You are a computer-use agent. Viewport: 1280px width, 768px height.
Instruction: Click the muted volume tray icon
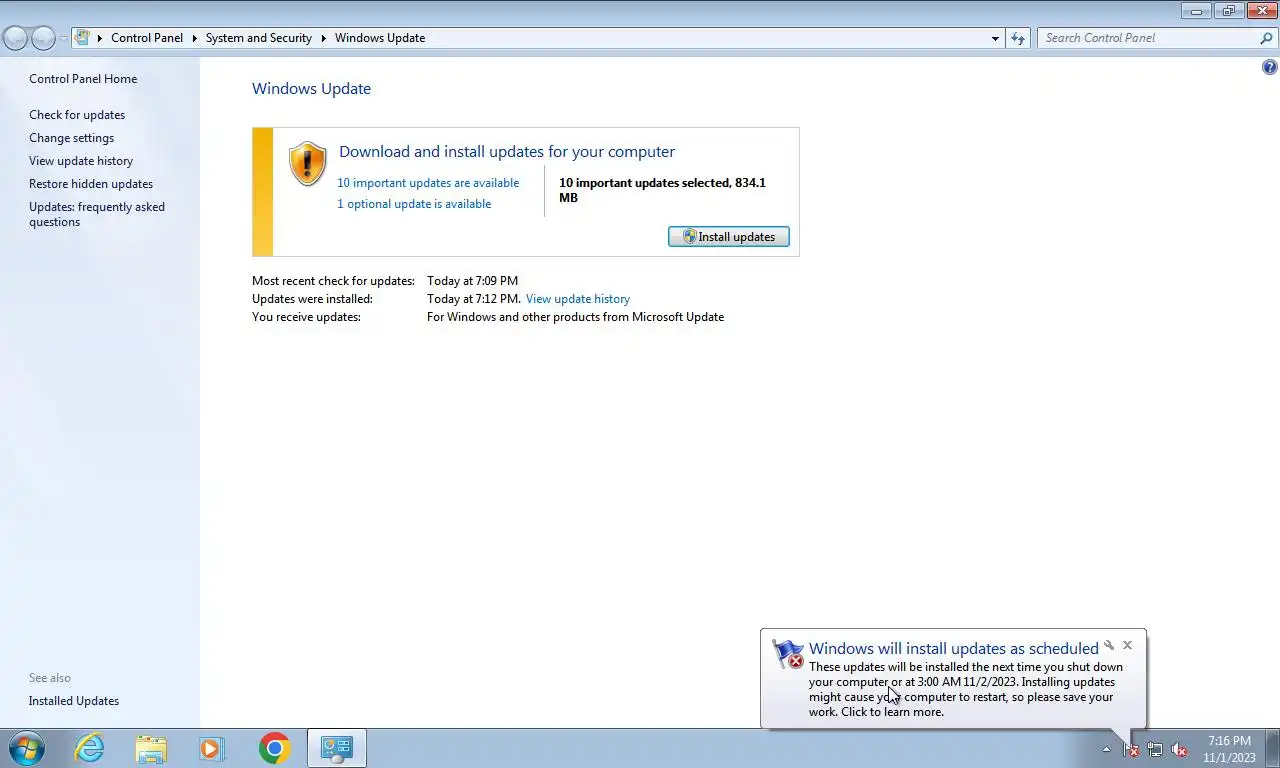1179,749
